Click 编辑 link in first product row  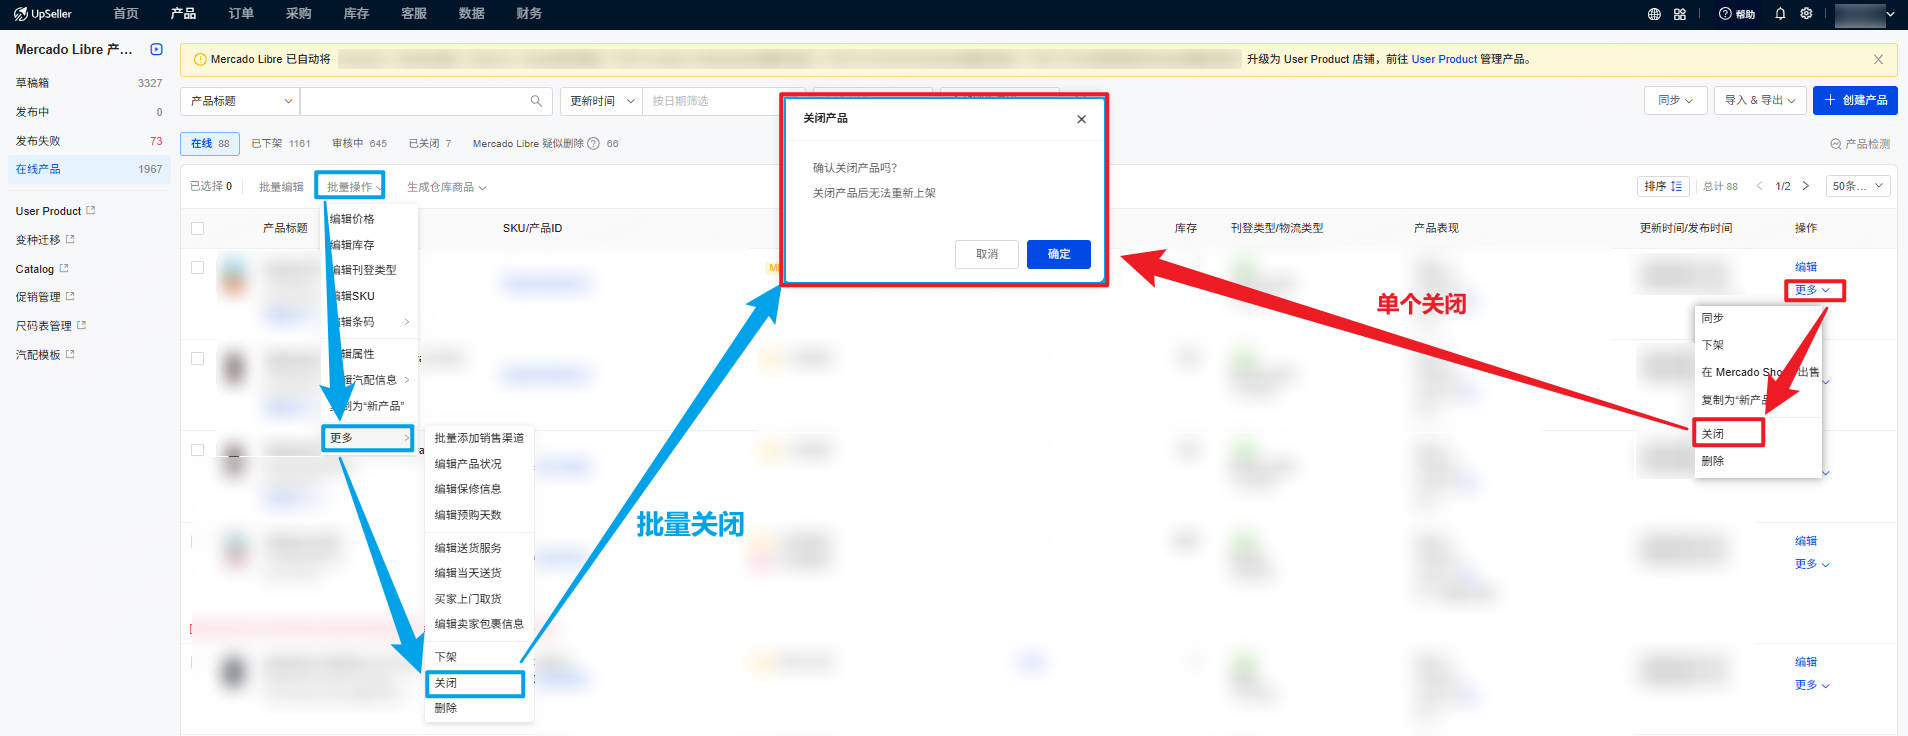point(1806,267)
